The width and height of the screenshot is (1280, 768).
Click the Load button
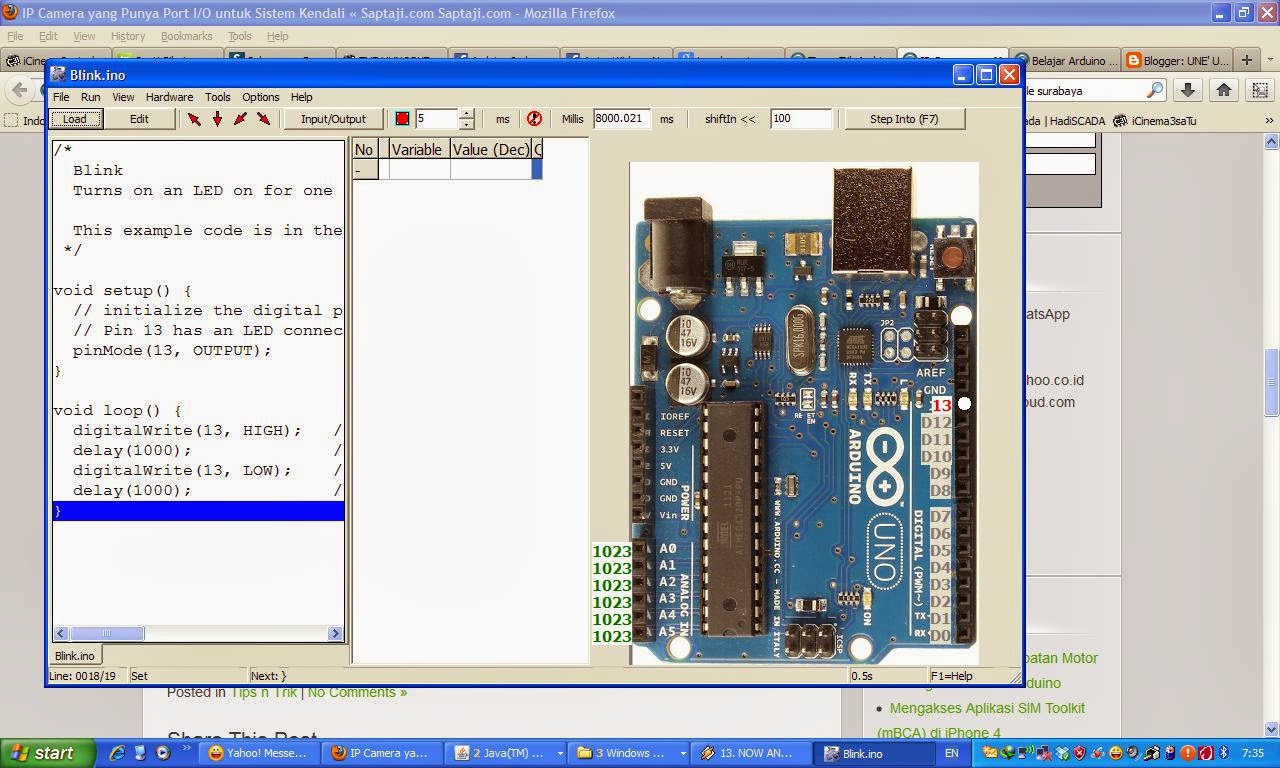point(76,119)
